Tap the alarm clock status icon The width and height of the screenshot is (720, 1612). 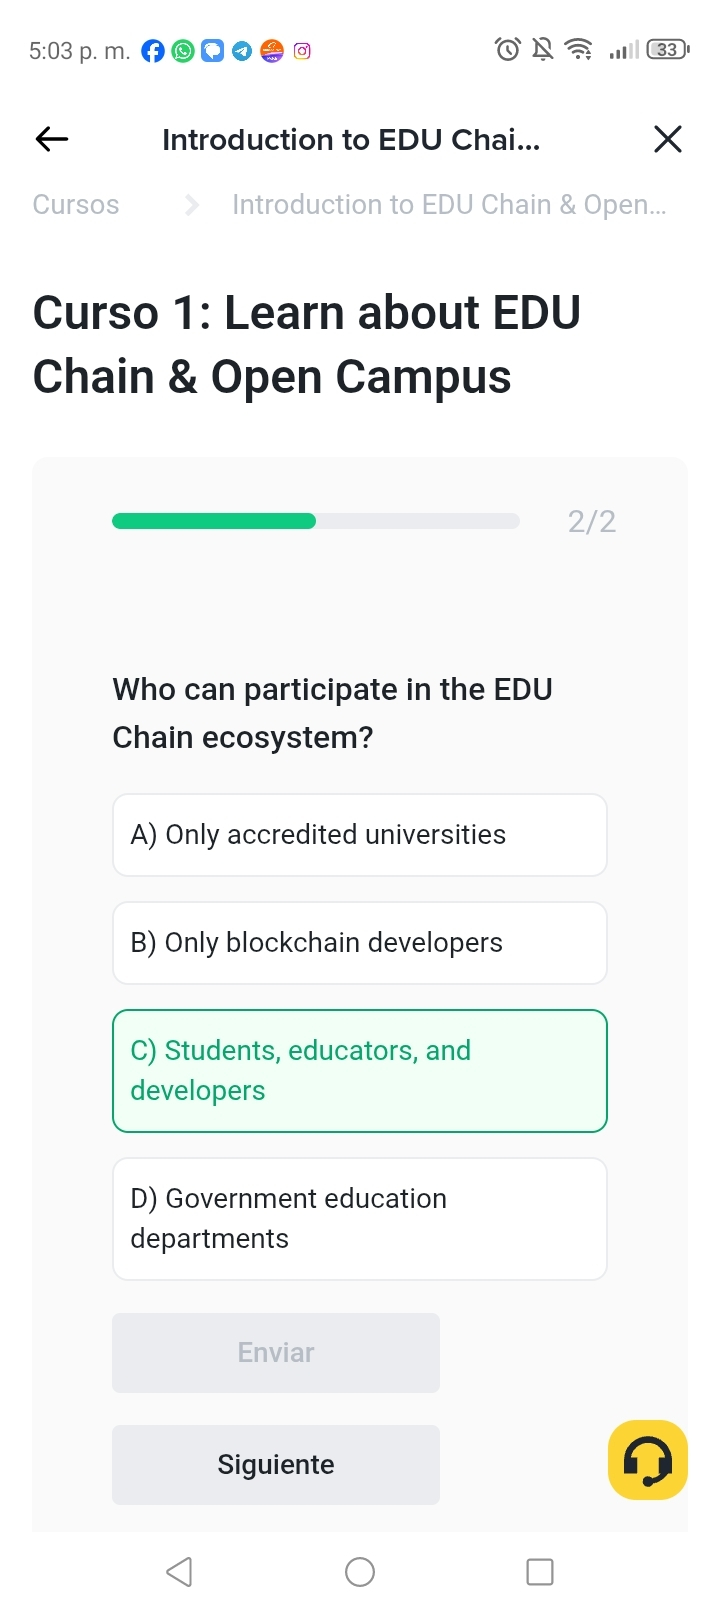point(508,49)
